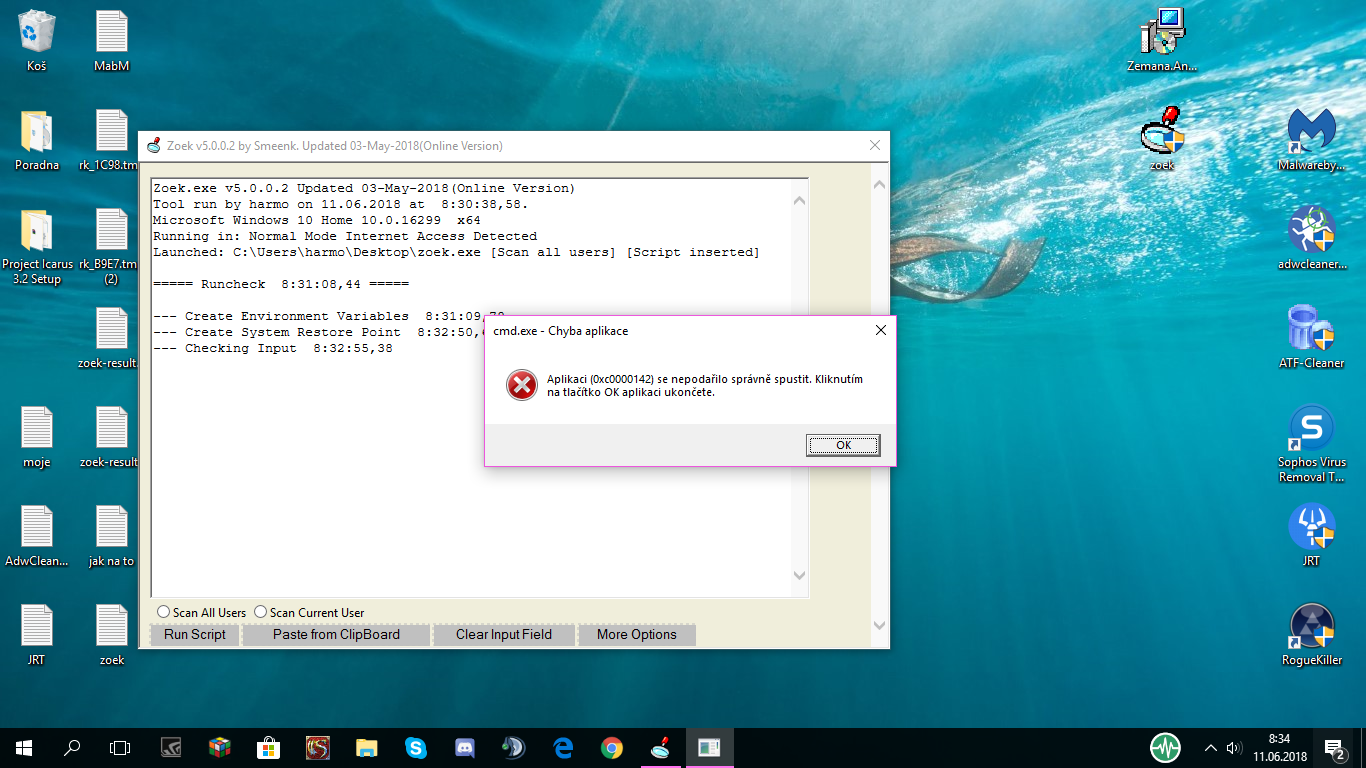Open the adwcleaner desktop icon
The width and height of the screenshot is (1366, 768).
[x=1311, y=231]
